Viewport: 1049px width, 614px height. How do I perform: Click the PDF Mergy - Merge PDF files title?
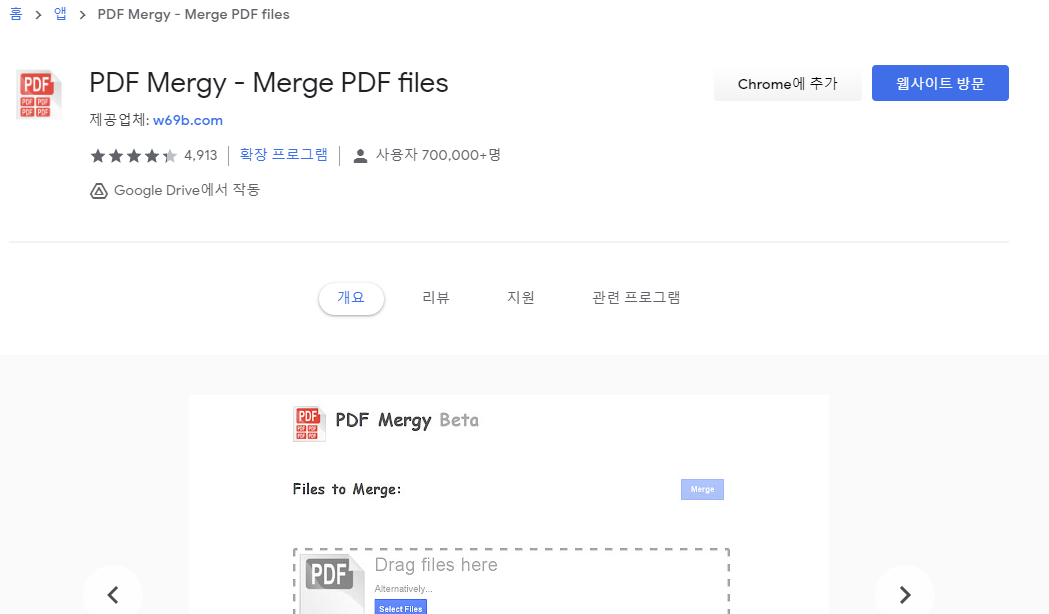[269, 84]
